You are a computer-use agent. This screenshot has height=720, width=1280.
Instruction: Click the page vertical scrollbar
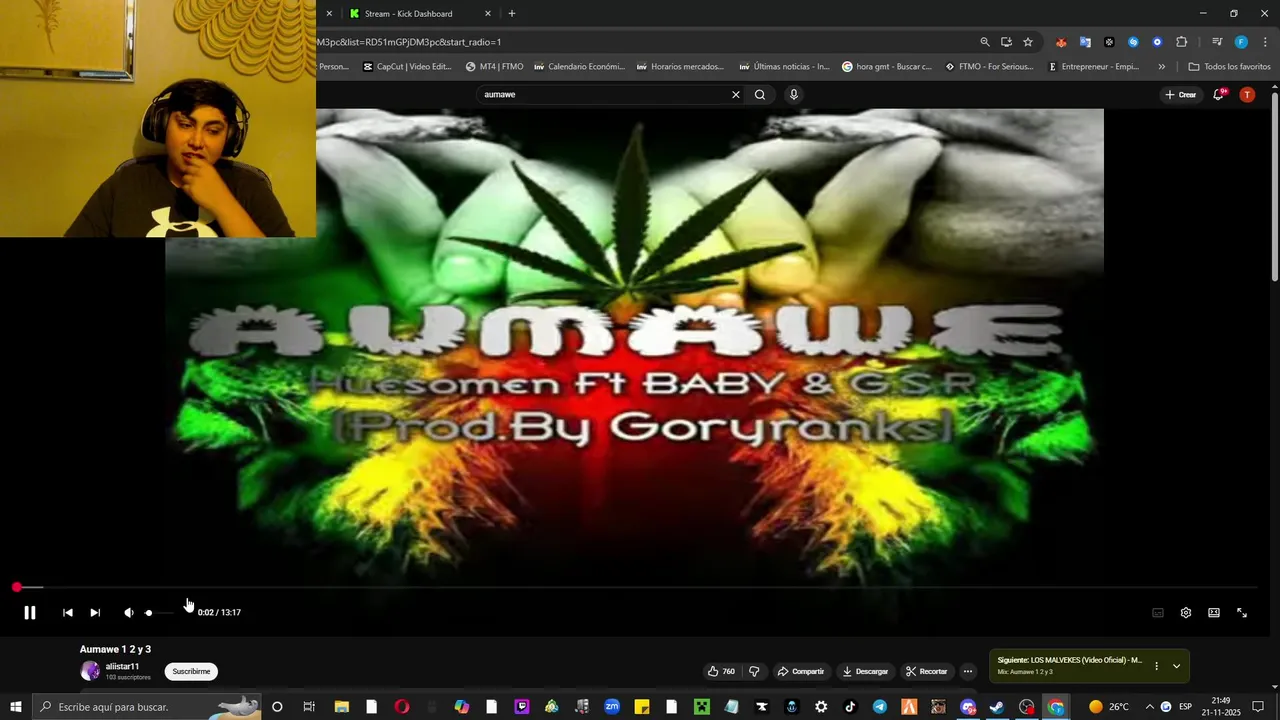[x=1274, y=185]
